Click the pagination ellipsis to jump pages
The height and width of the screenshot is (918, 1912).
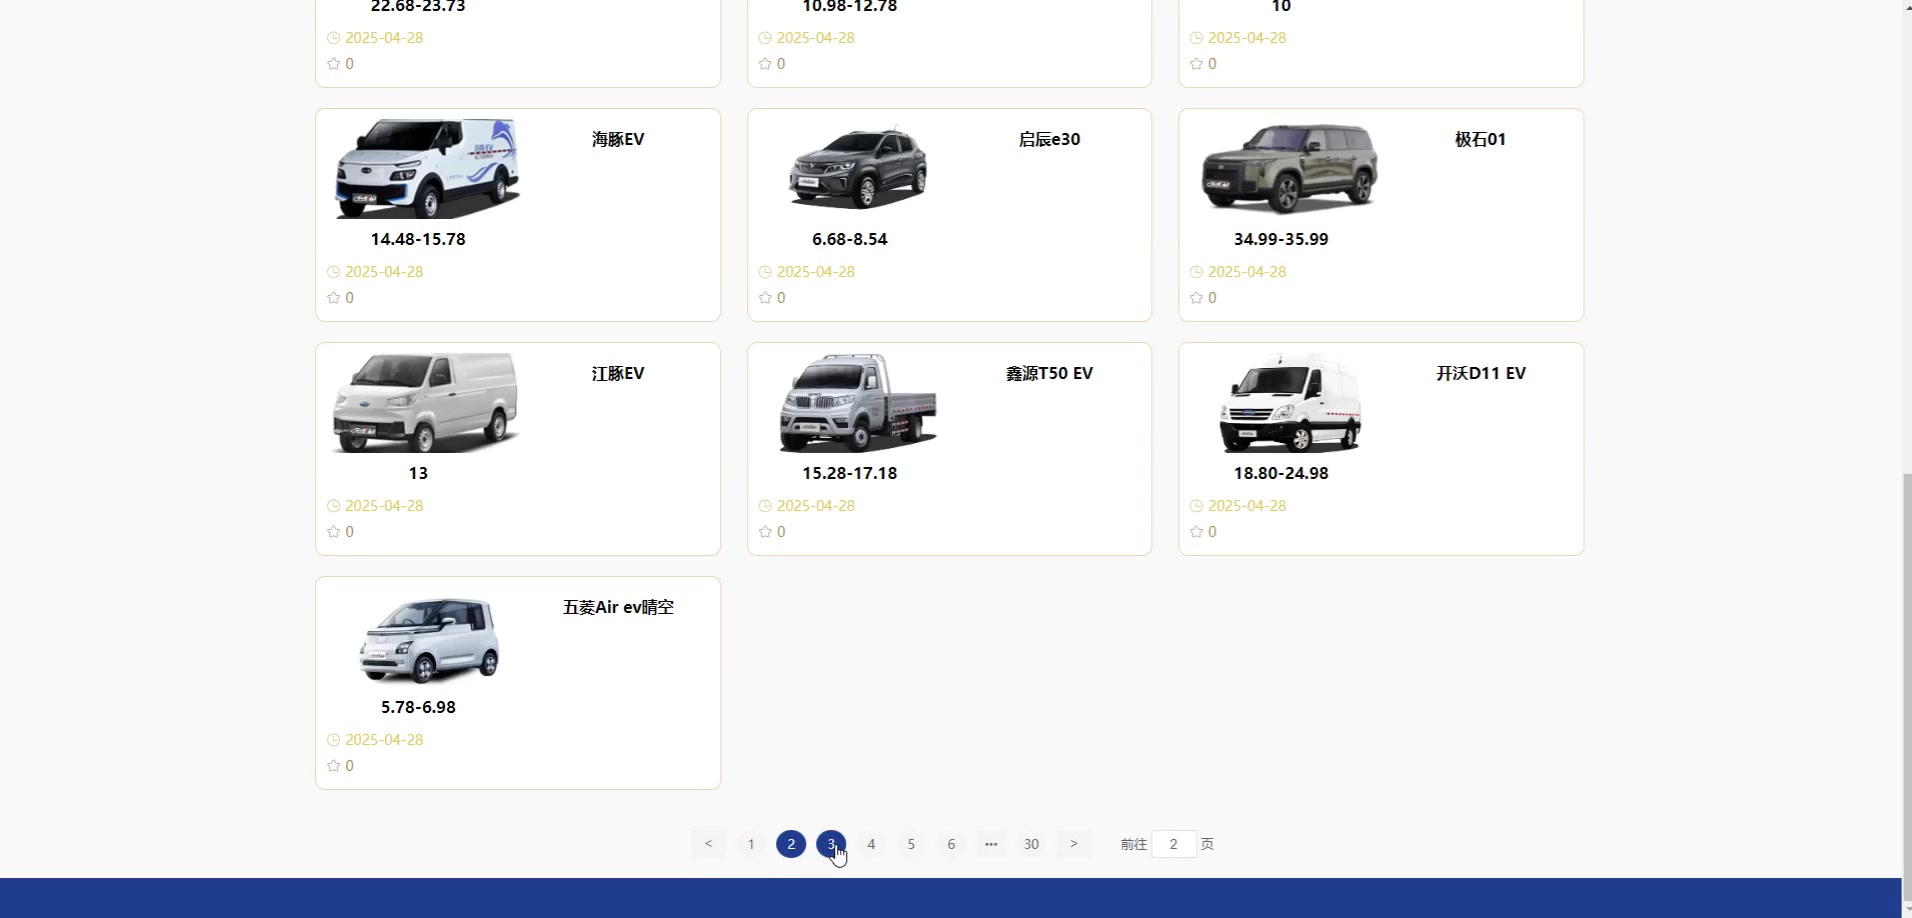tap(991, 844)
